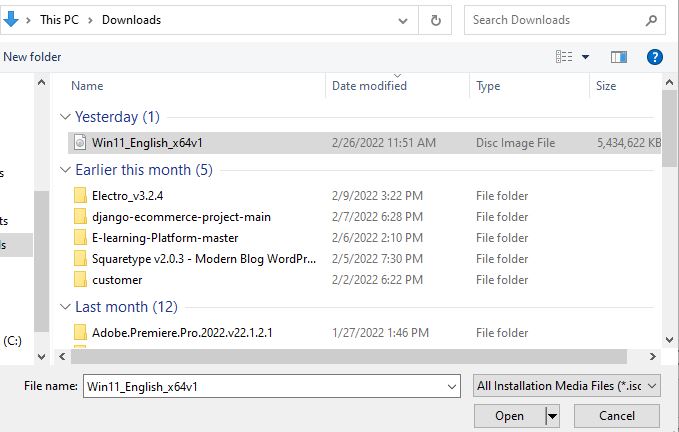This screenshot has height=432, width=679.
Task: Click the Open button
Action: pos(509,416)
